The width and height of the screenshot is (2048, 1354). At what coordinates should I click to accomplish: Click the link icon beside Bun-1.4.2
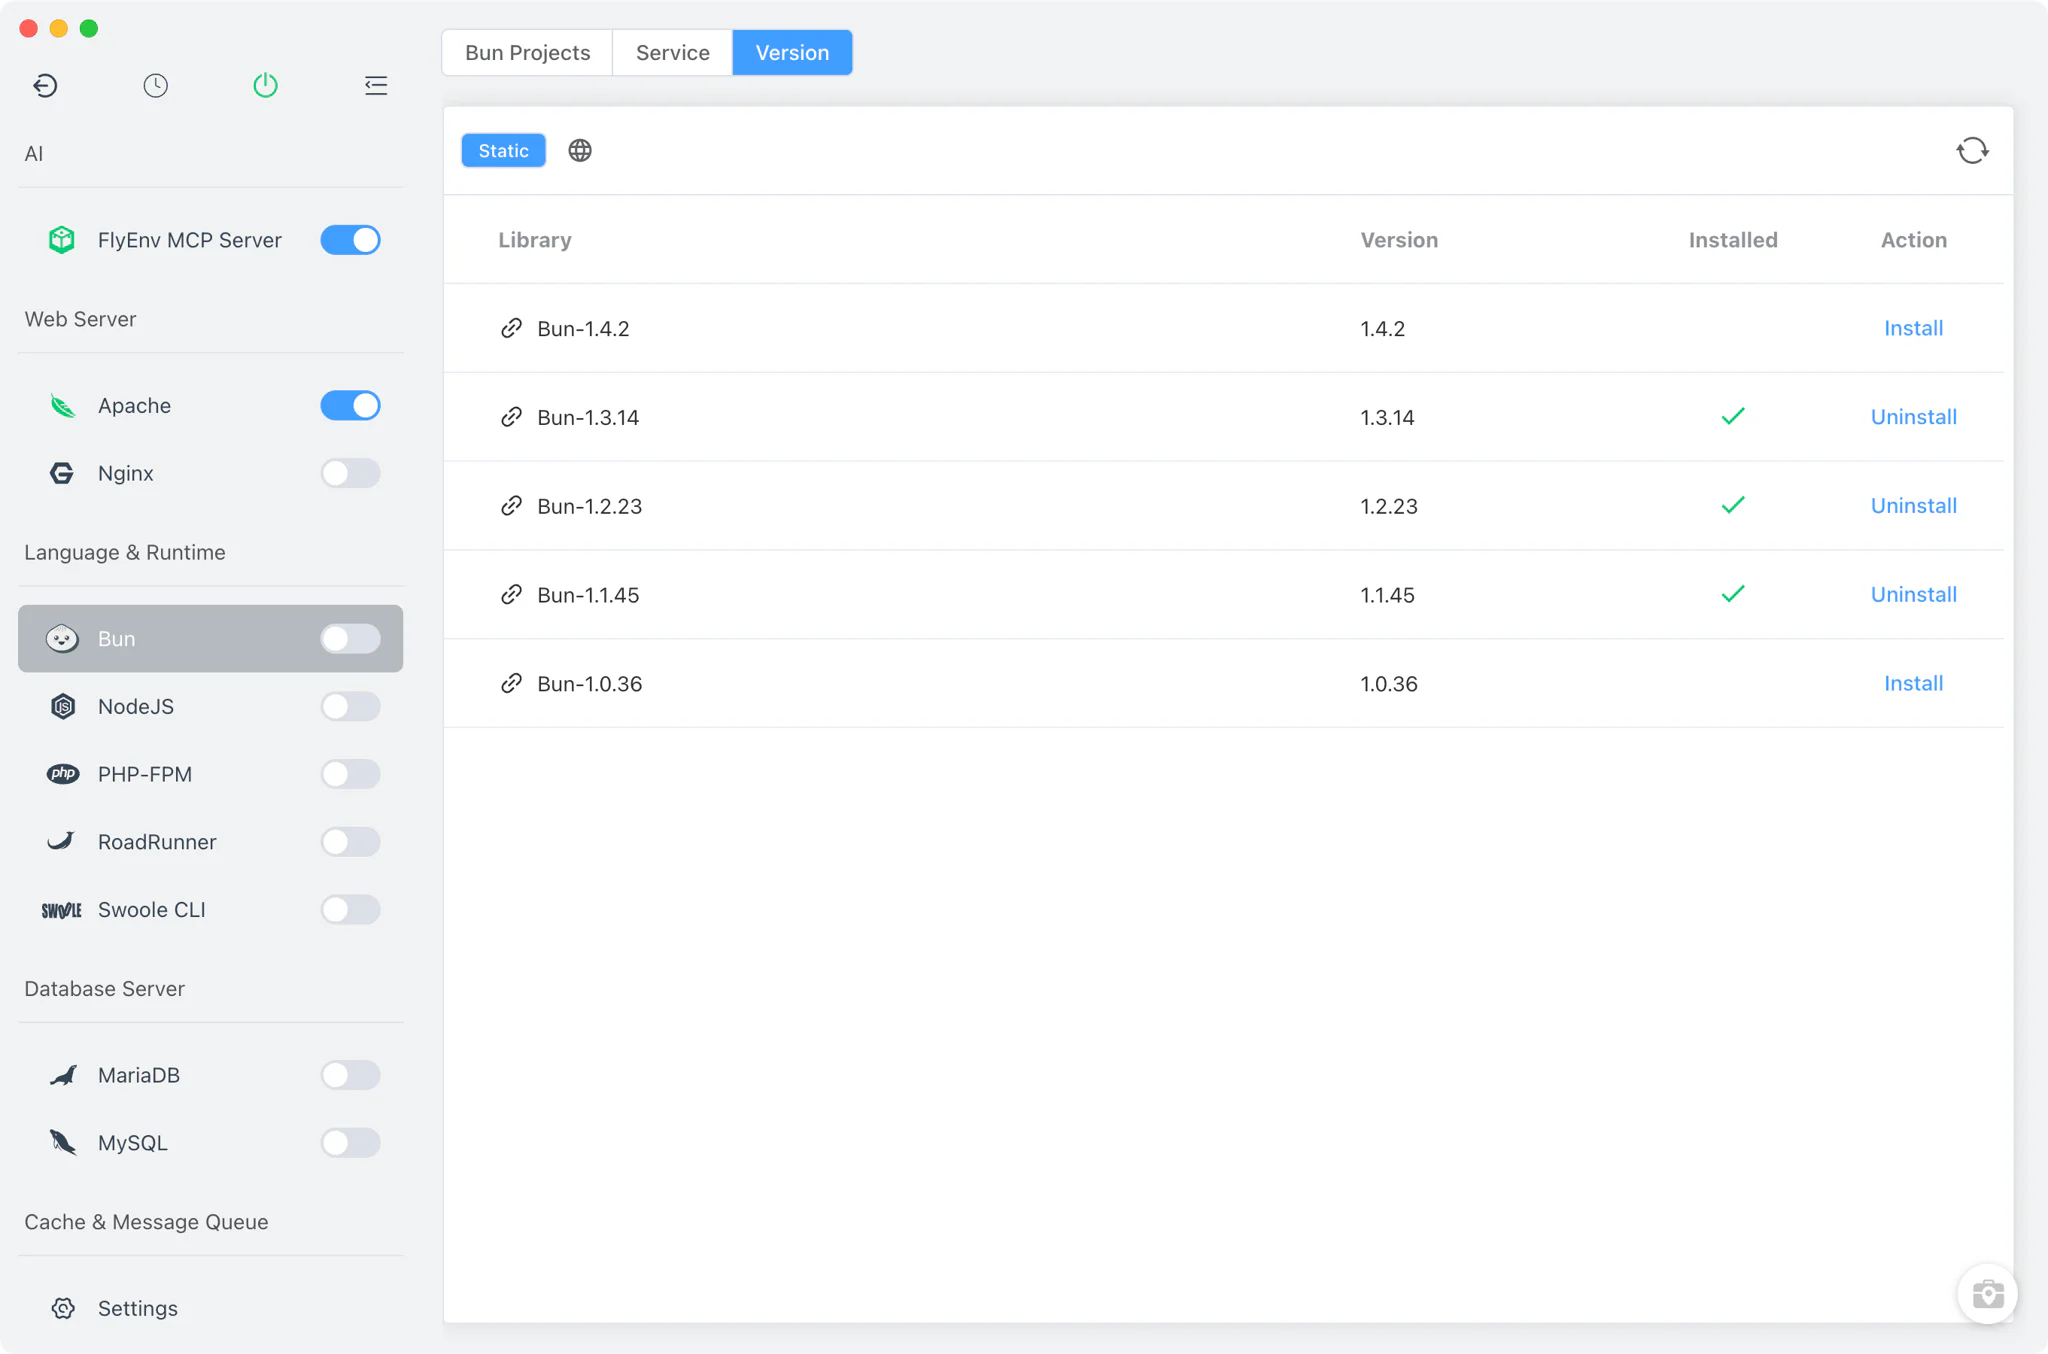tap(511, 328)
